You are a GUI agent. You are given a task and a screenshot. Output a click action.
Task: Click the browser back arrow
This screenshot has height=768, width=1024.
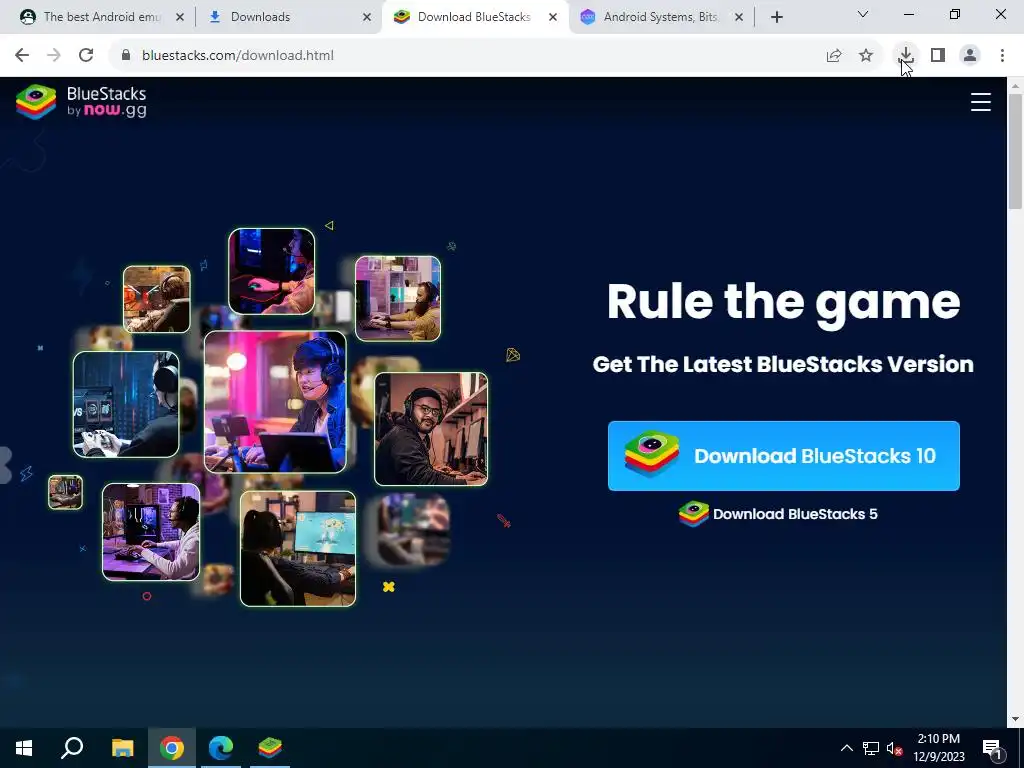pyautogui.click(x=22, y=56)
